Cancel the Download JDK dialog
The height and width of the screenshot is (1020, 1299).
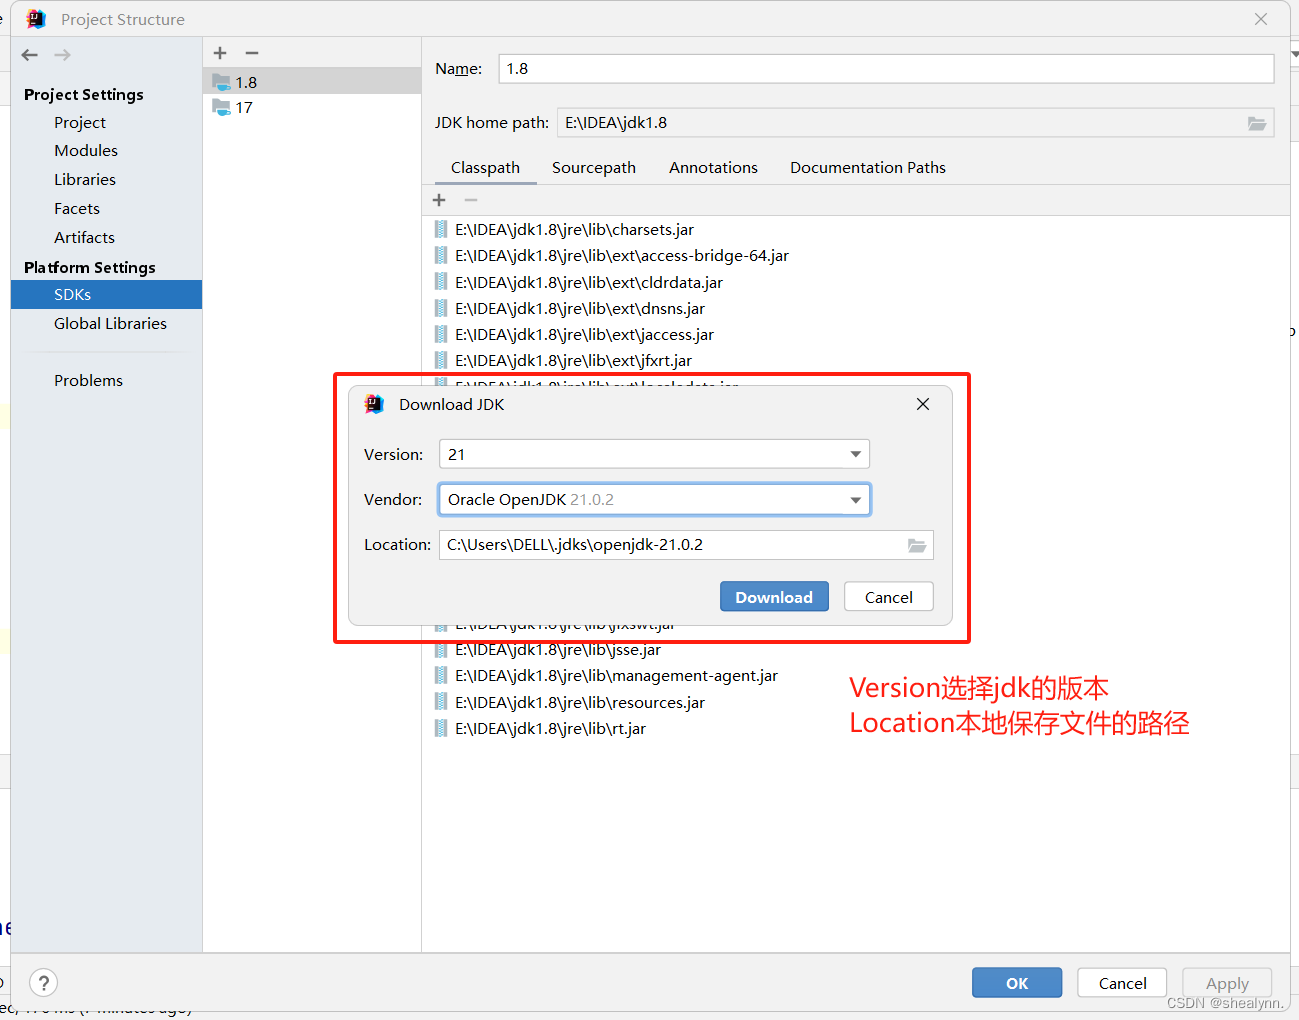(888, 597)
